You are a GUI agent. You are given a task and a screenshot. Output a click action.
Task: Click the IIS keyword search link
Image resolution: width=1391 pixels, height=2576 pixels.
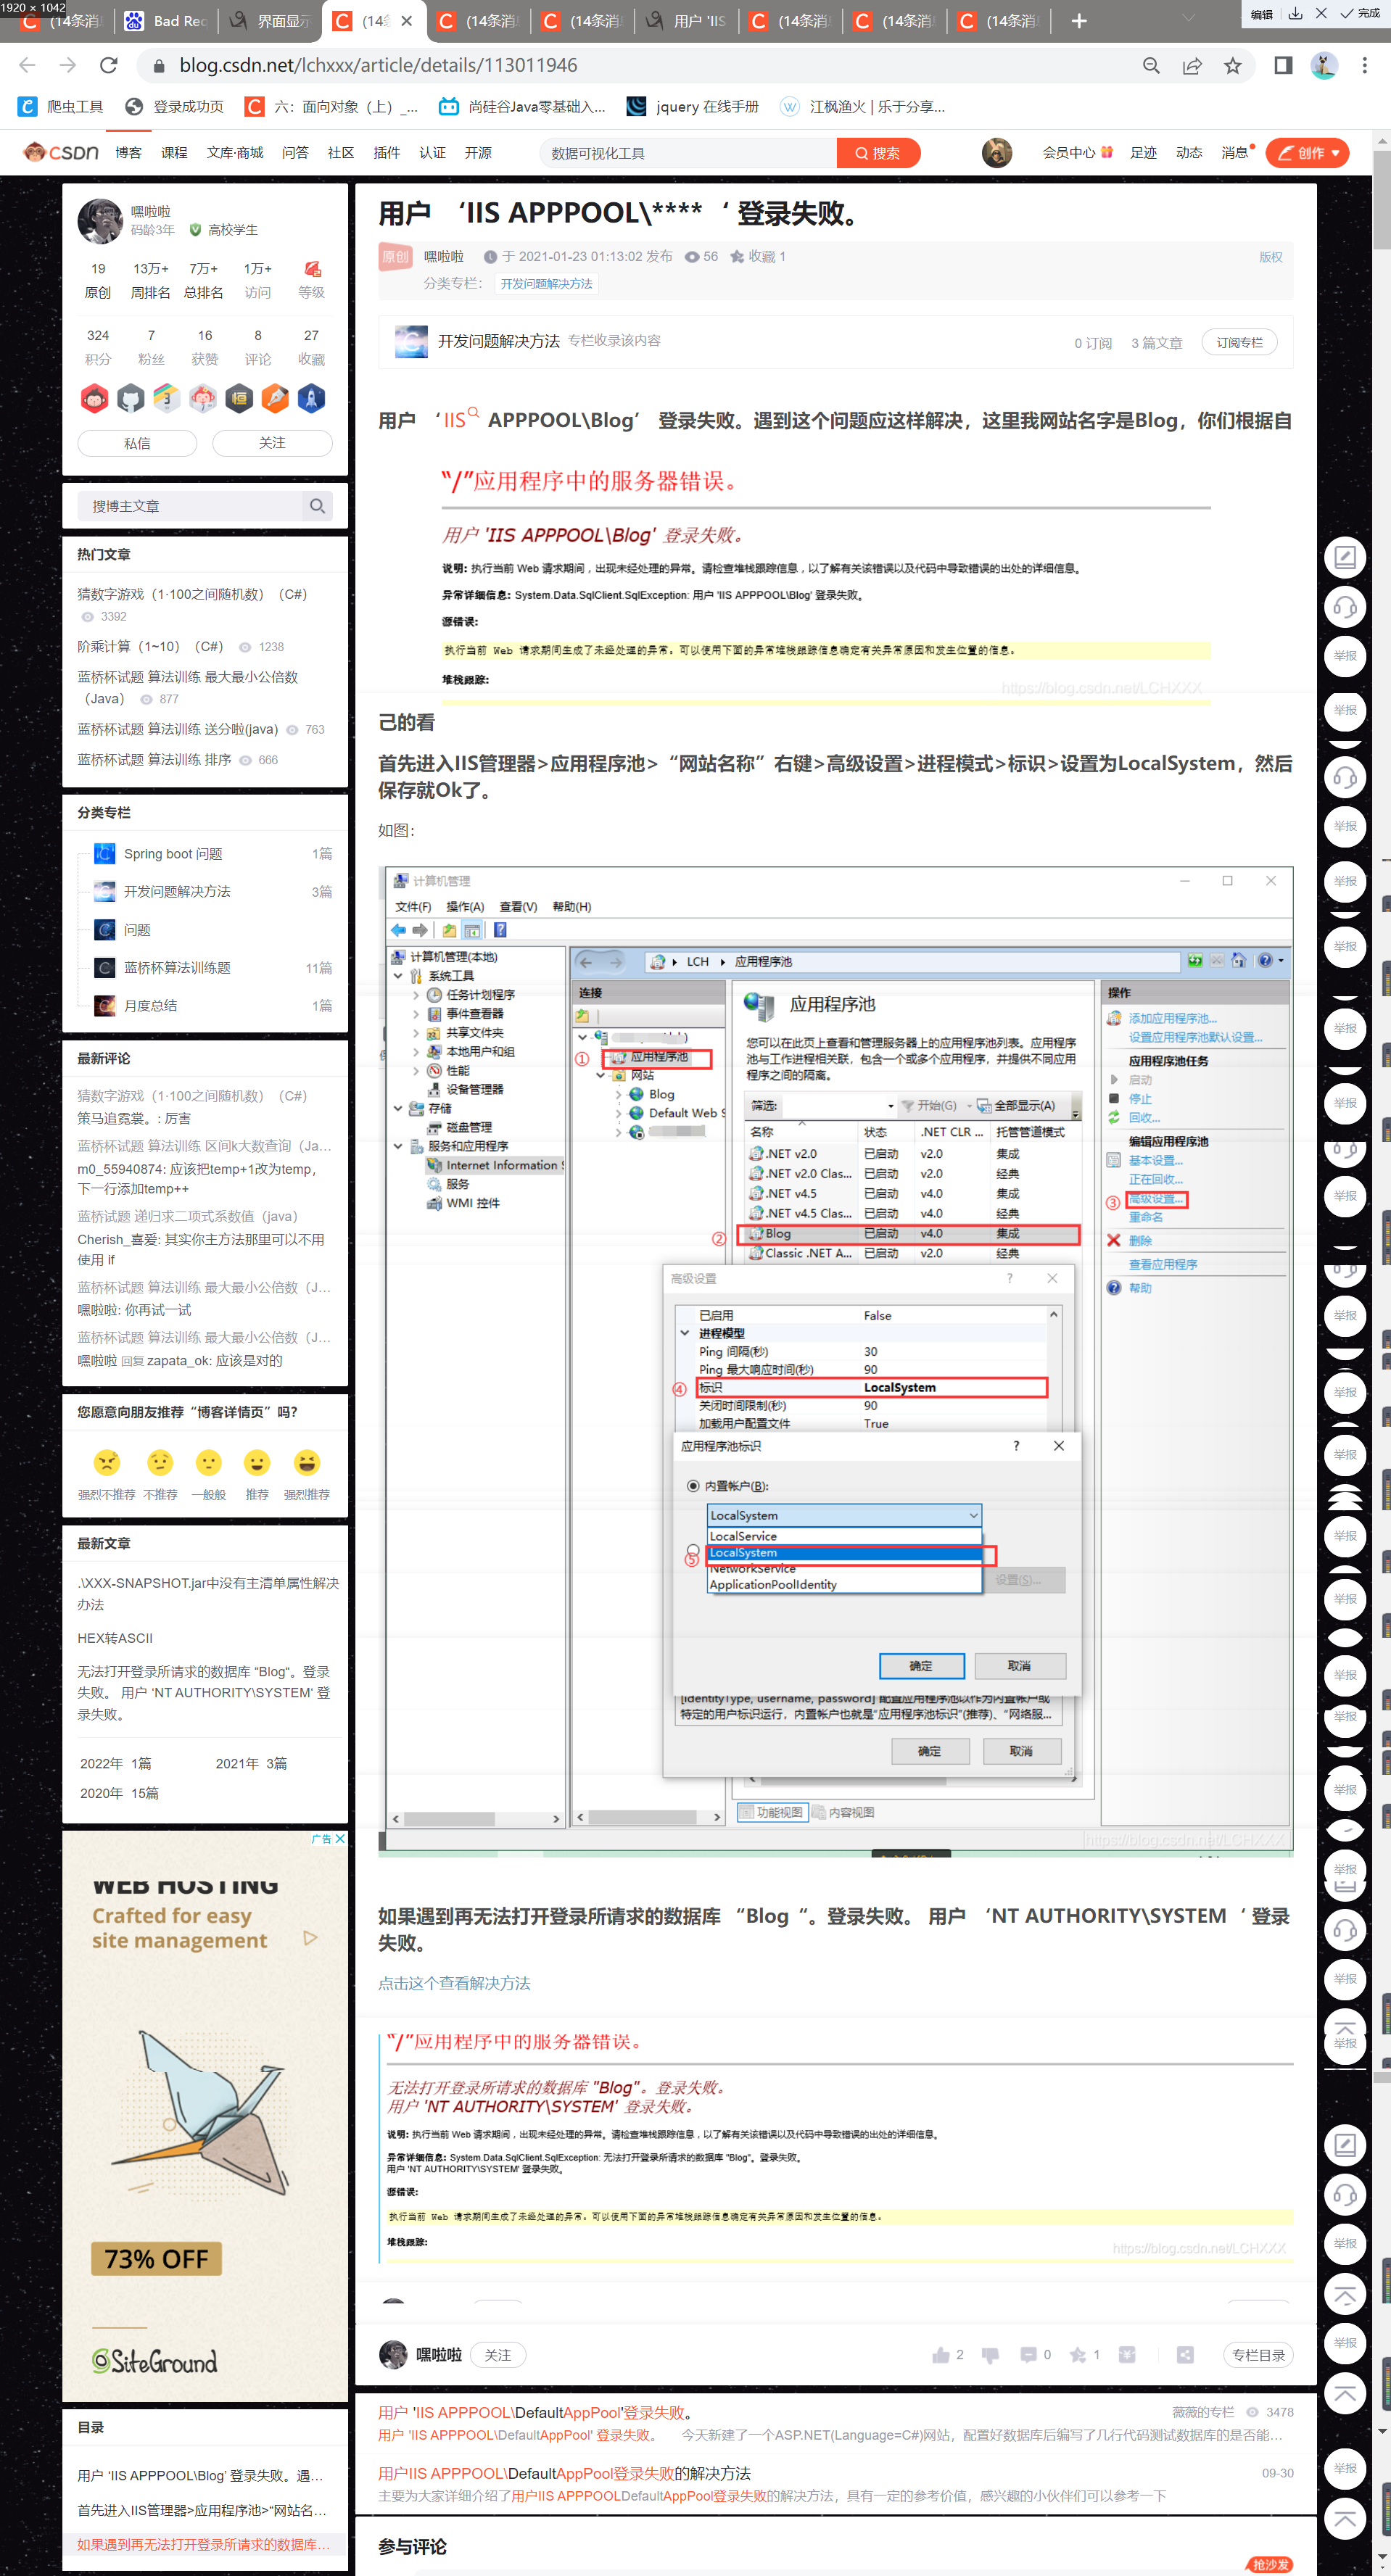(460, 420)
